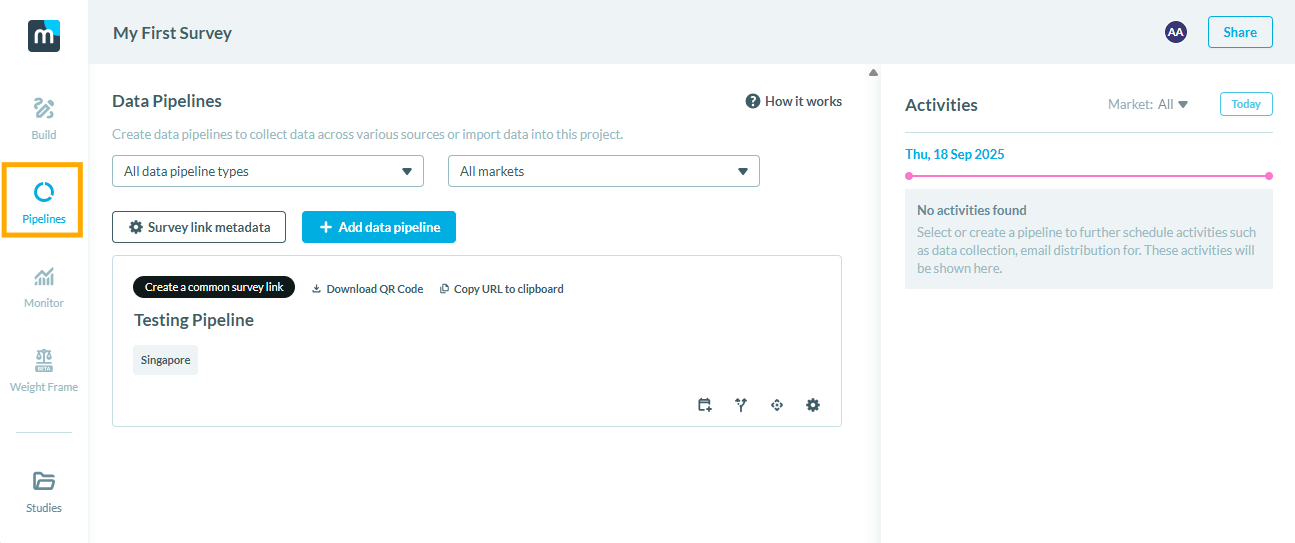The width and height of the screenshot is (1295, 543).
Task: Click the app logo in the sidebar
Action: point(44,35)
